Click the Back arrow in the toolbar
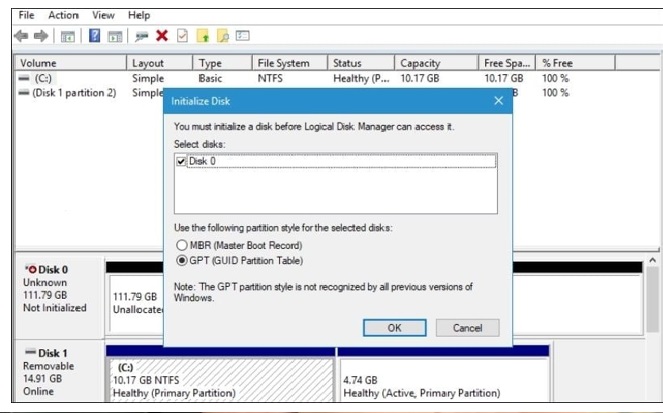This screenshot has width=663, height=413. [x=20, y=36]
